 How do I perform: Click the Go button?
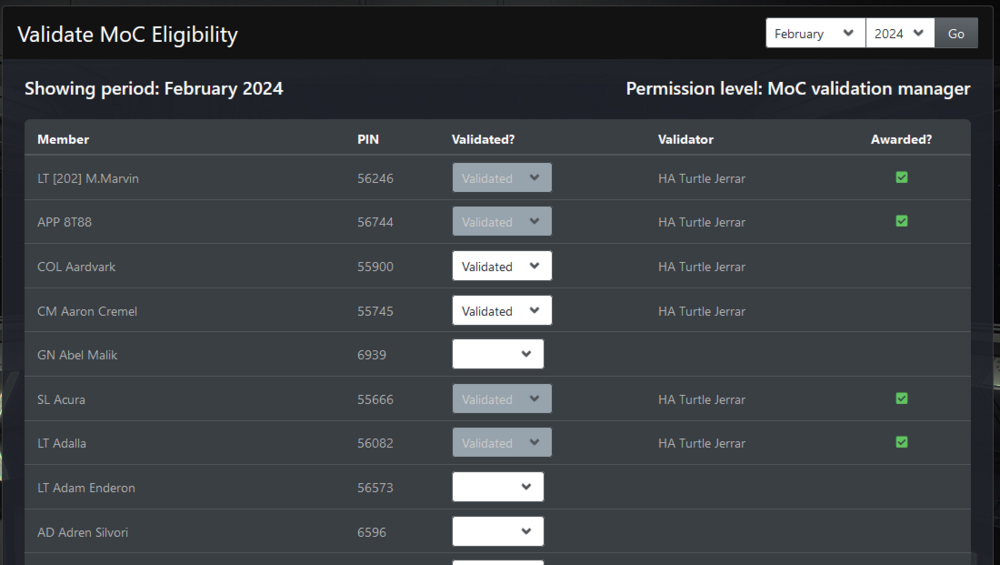coord(956,34)
